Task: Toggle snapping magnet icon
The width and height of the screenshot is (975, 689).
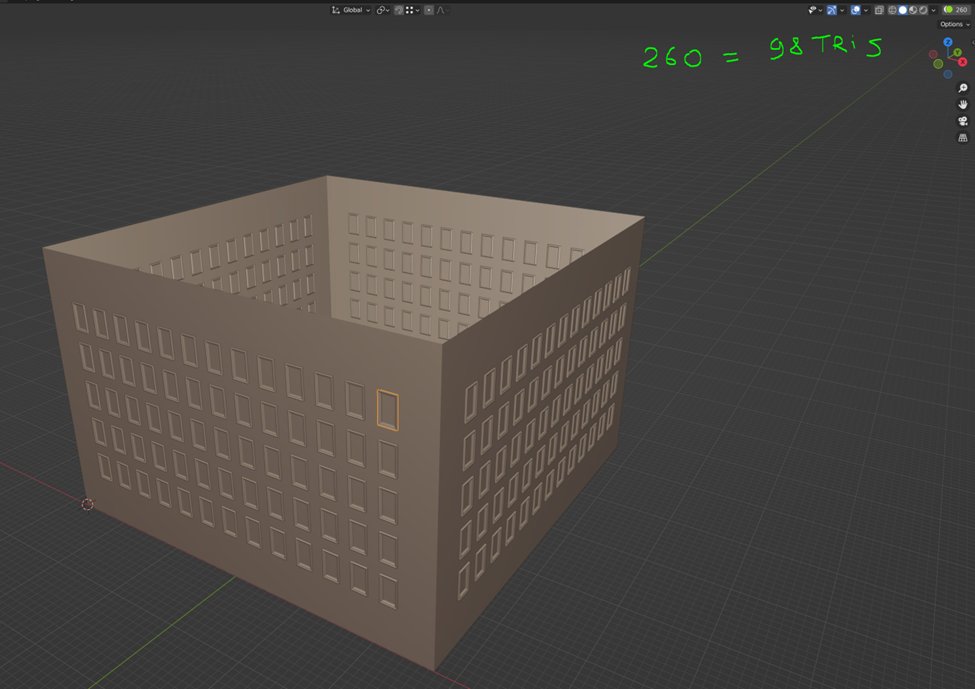Action: [x=398, y=10]
